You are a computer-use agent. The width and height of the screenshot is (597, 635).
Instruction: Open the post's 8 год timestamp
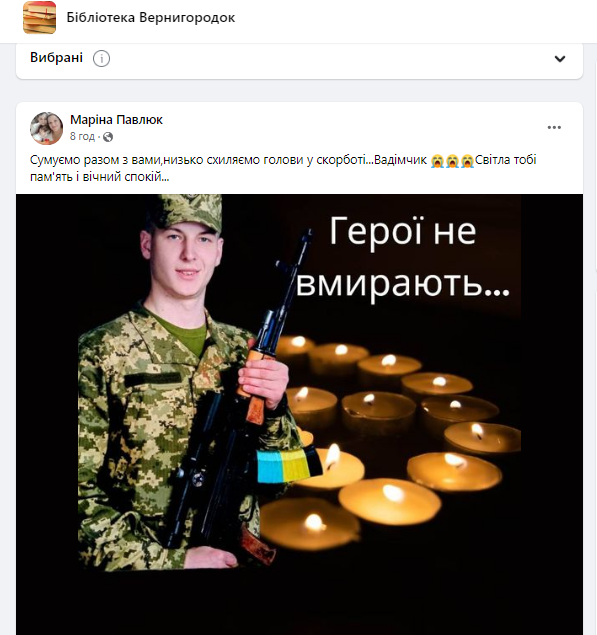(x=82, y=136)
